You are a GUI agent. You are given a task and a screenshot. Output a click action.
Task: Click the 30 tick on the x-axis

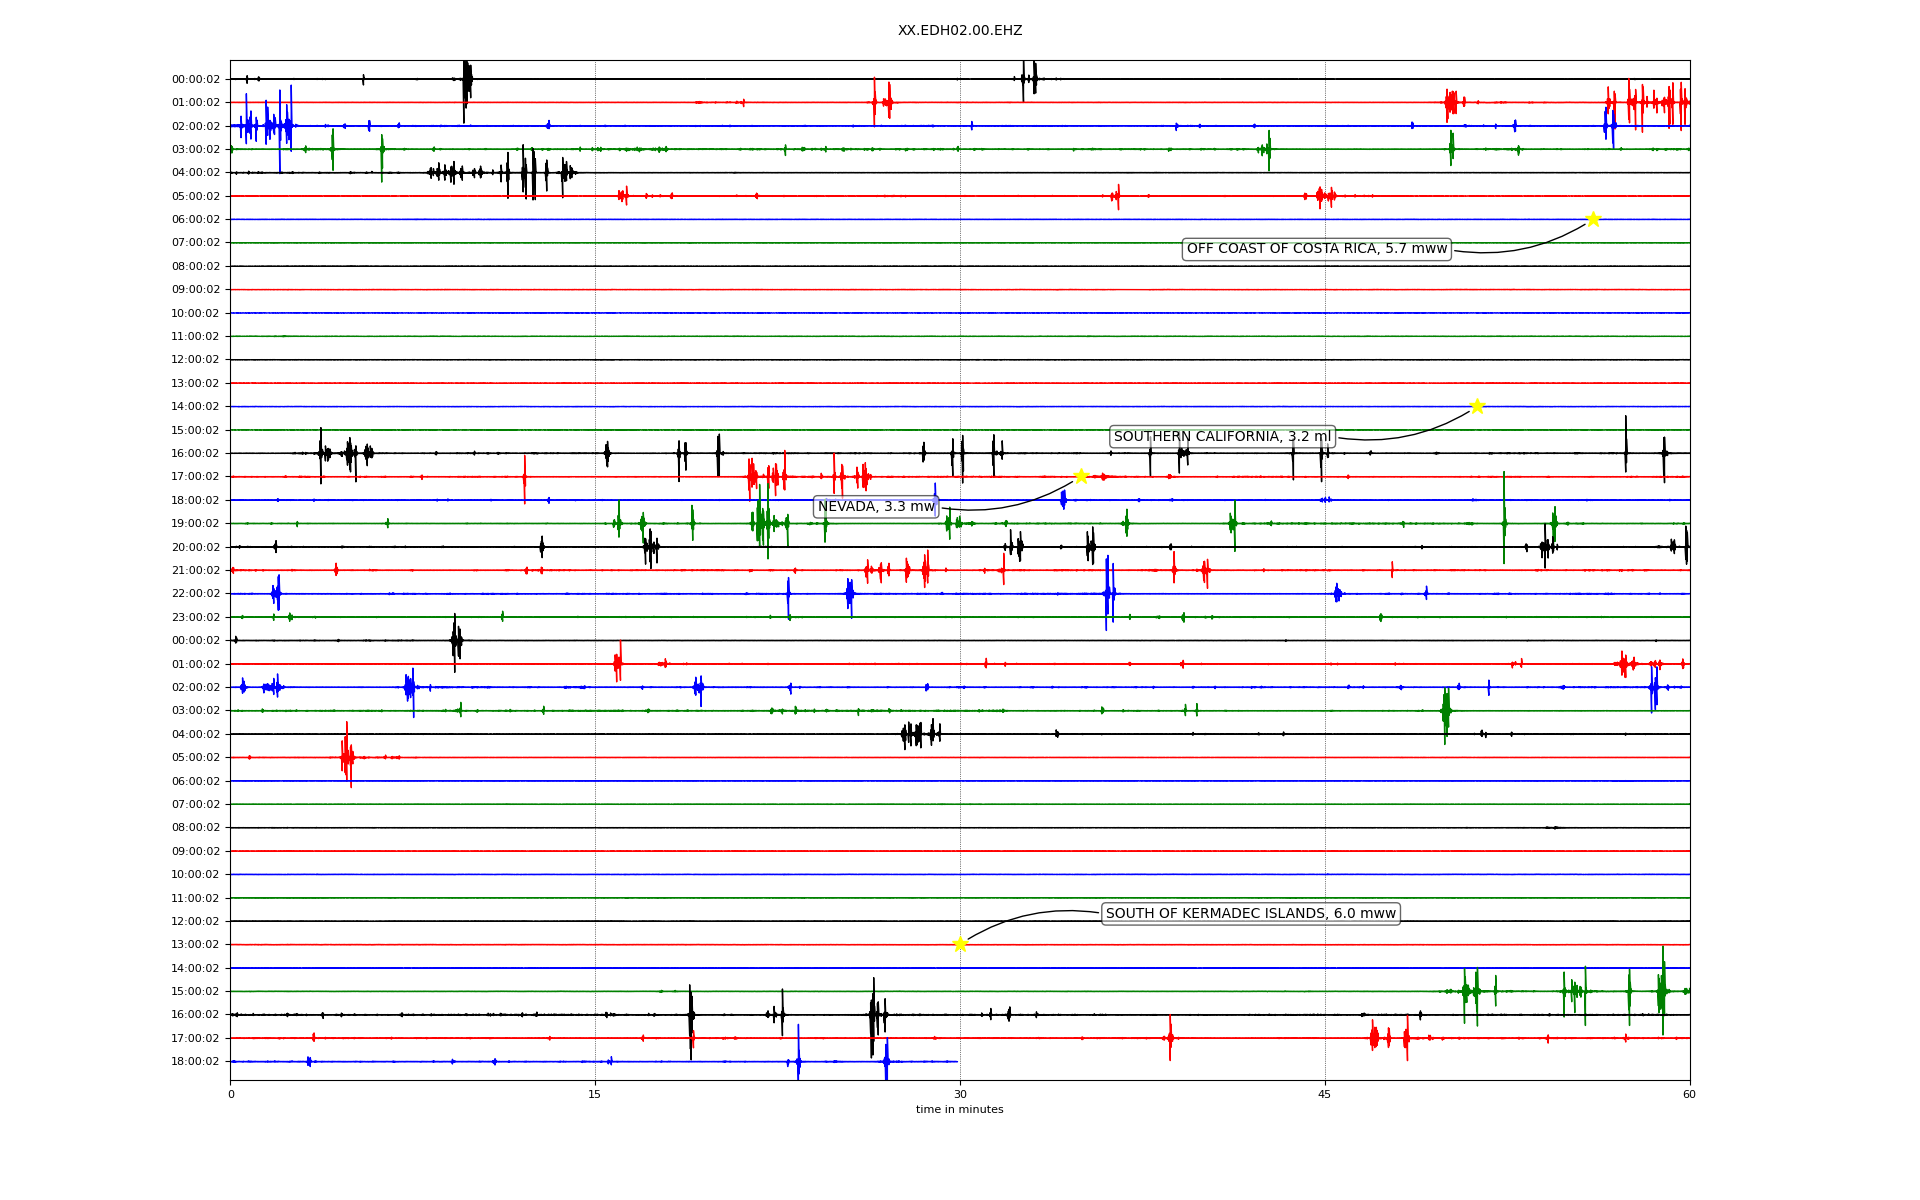pyautogui.click(x=960, y=1094)
